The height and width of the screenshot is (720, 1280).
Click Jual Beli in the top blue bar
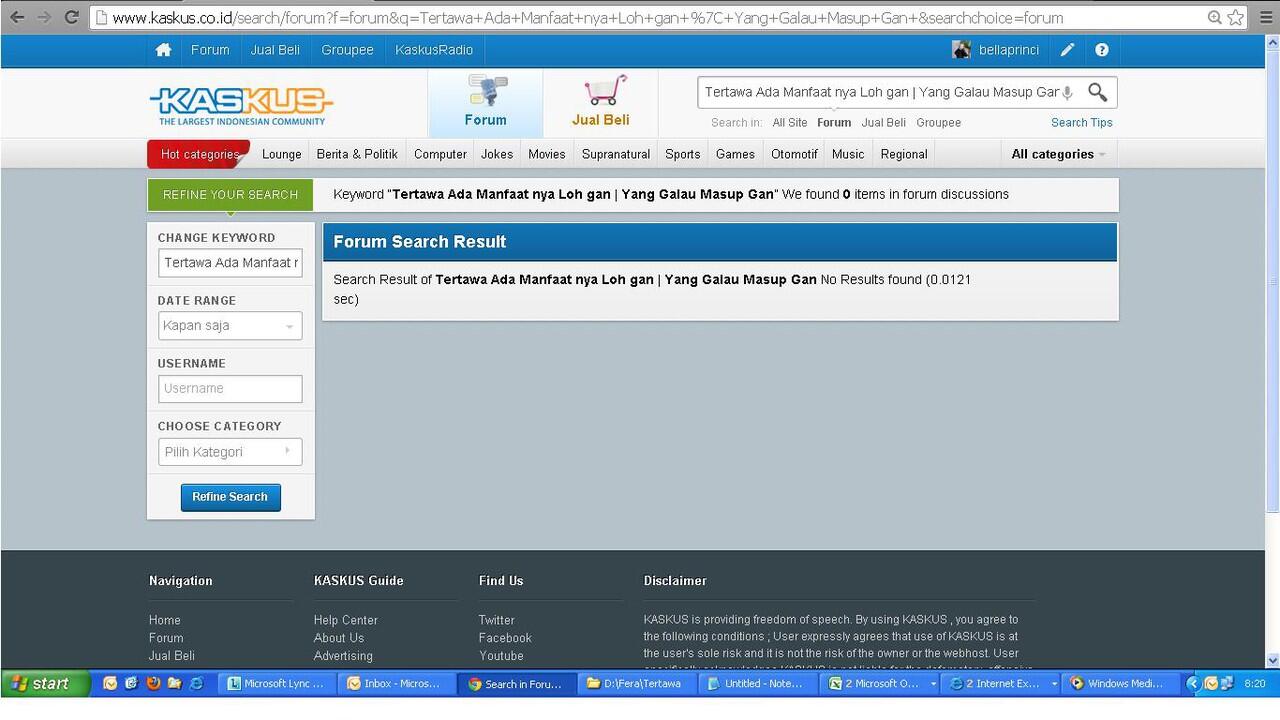(x=275, y=50)
